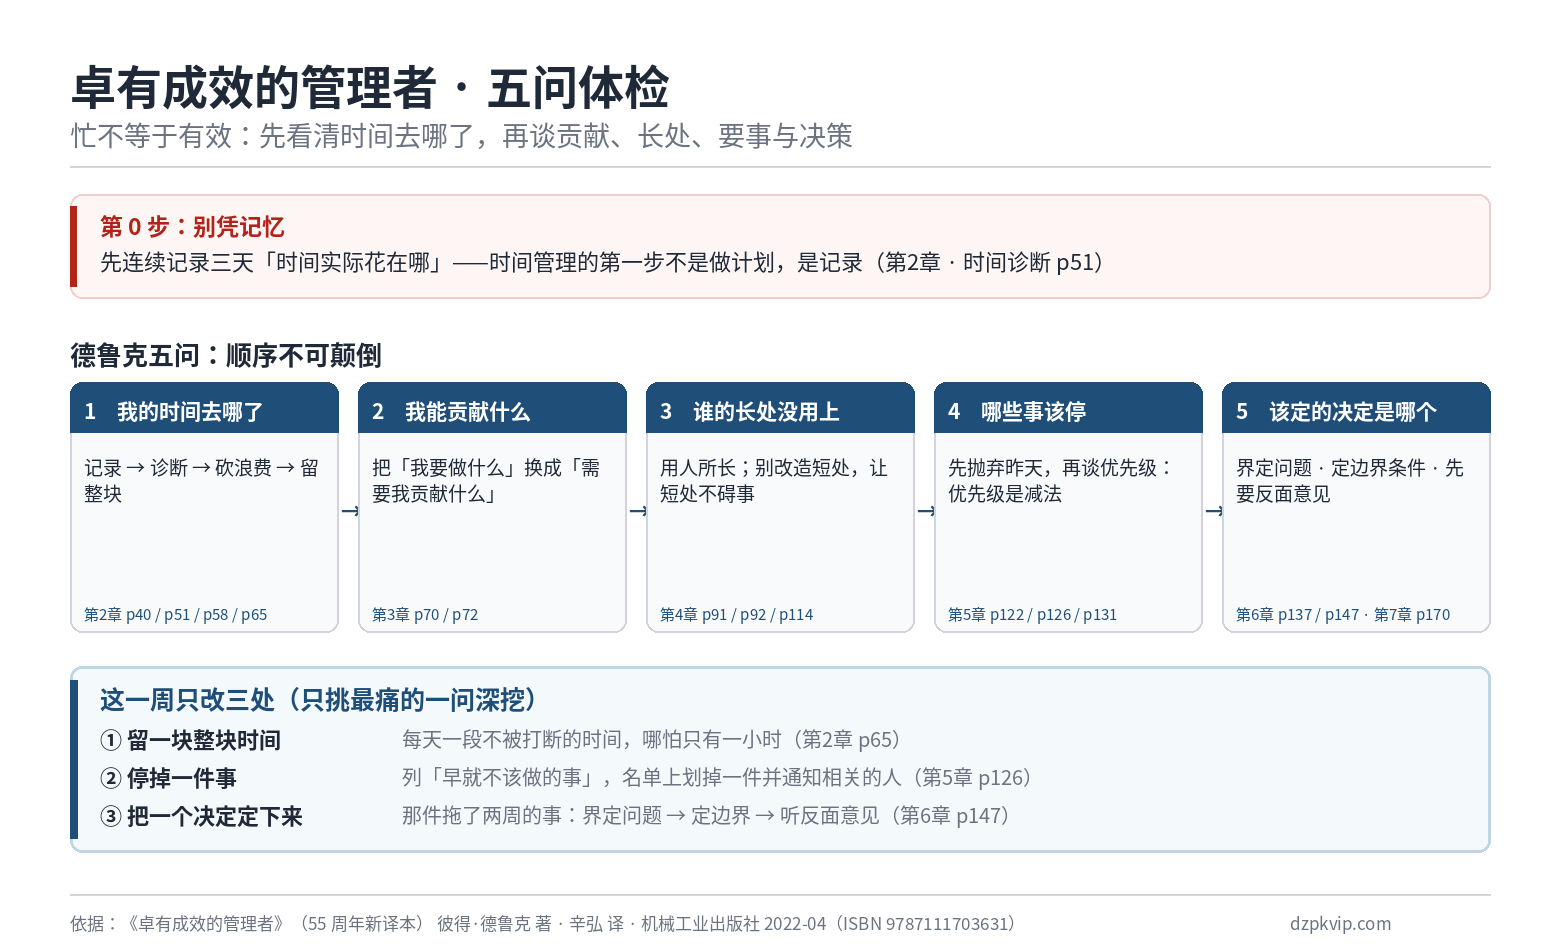
Task: Open the dzpkvip.com footer link
Action: coord(1340,924)
